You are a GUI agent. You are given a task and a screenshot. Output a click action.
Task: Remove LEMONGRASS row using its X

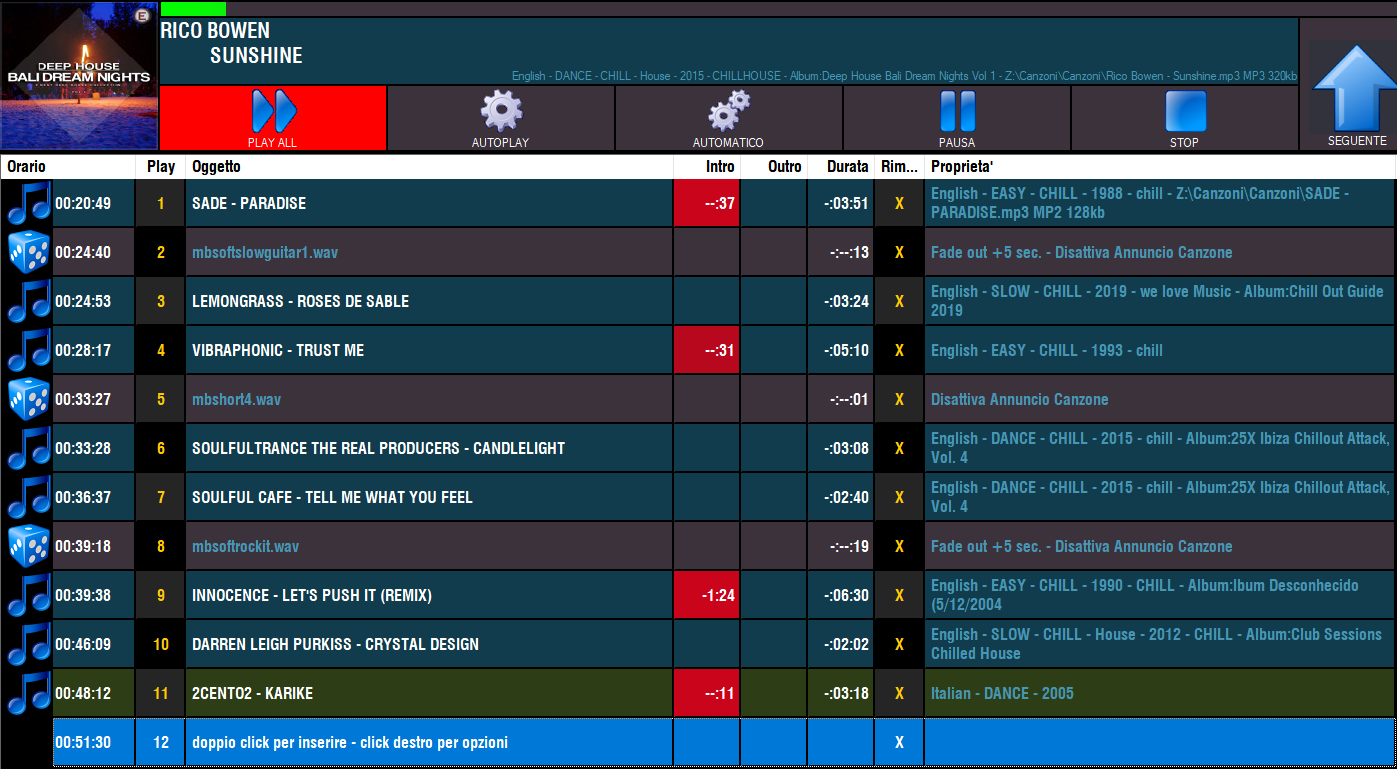pyautogui.click(x=899, y=301)
